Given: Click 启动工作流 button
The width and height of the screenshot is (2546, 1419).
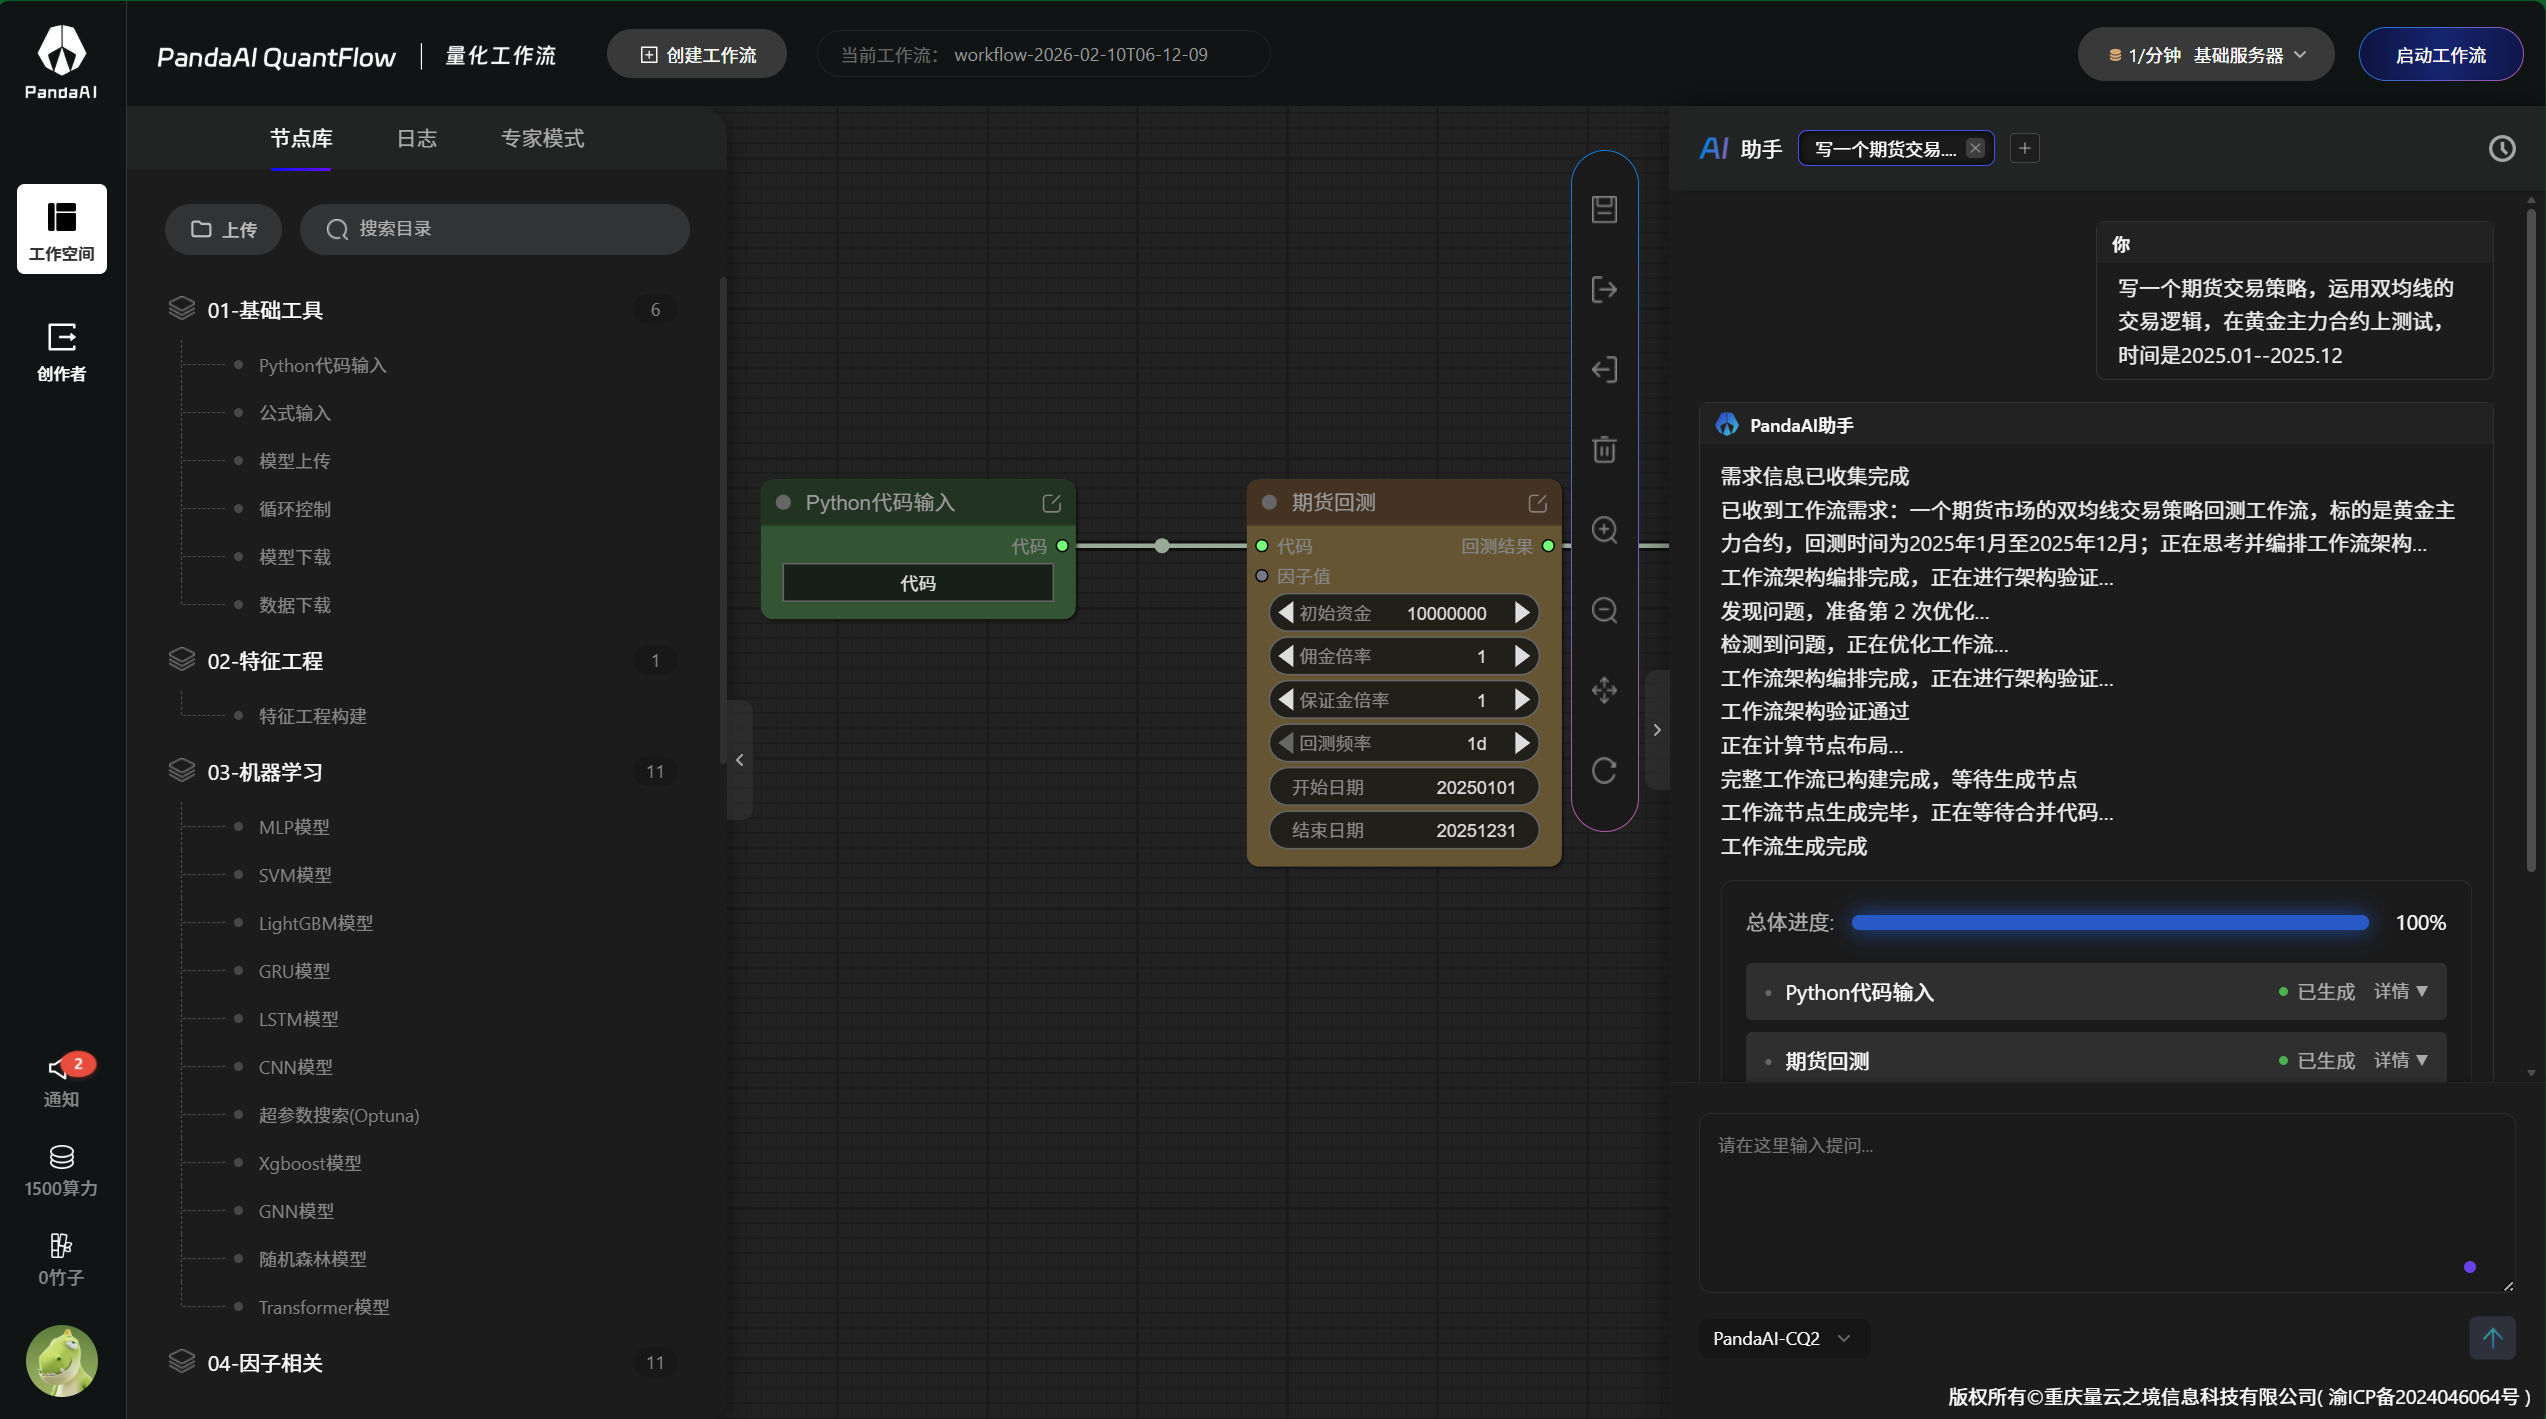Looking at the screenshot, I should click(2440, 55).
